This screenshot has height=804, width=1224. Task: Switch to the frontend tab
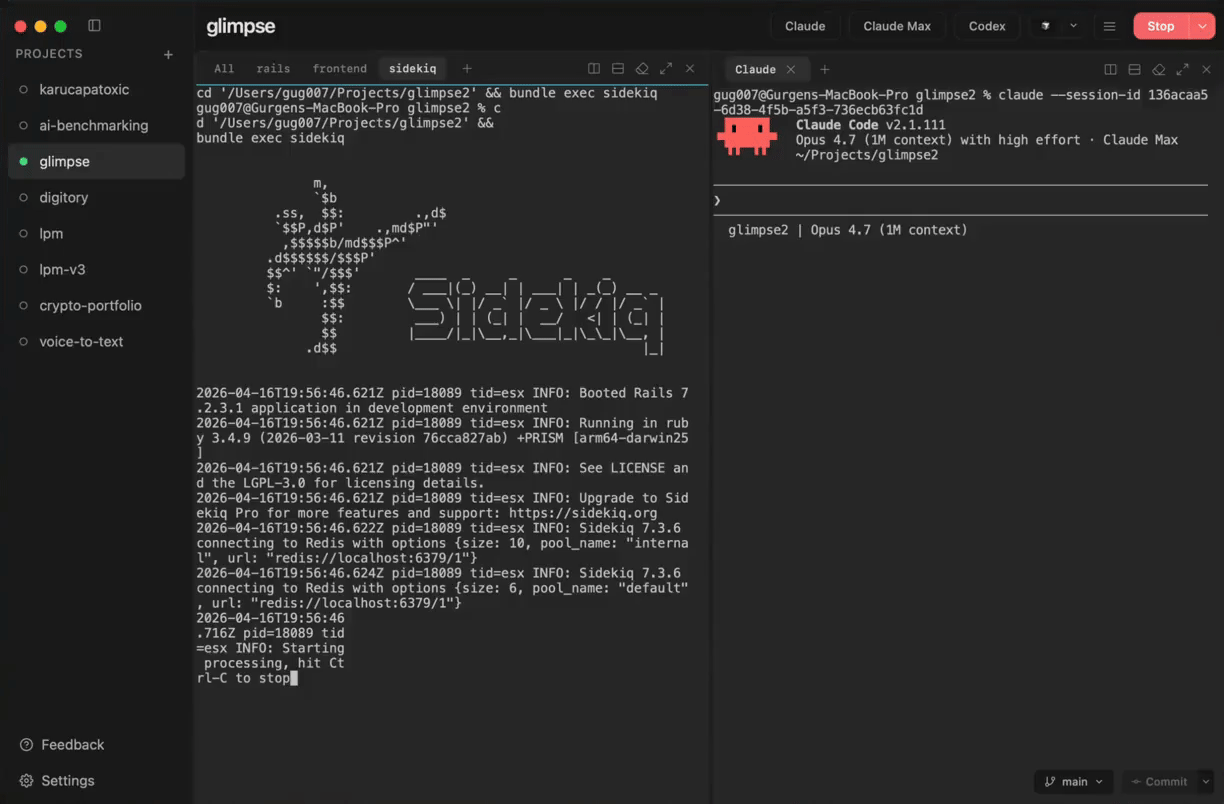click(x=339, y=69)
